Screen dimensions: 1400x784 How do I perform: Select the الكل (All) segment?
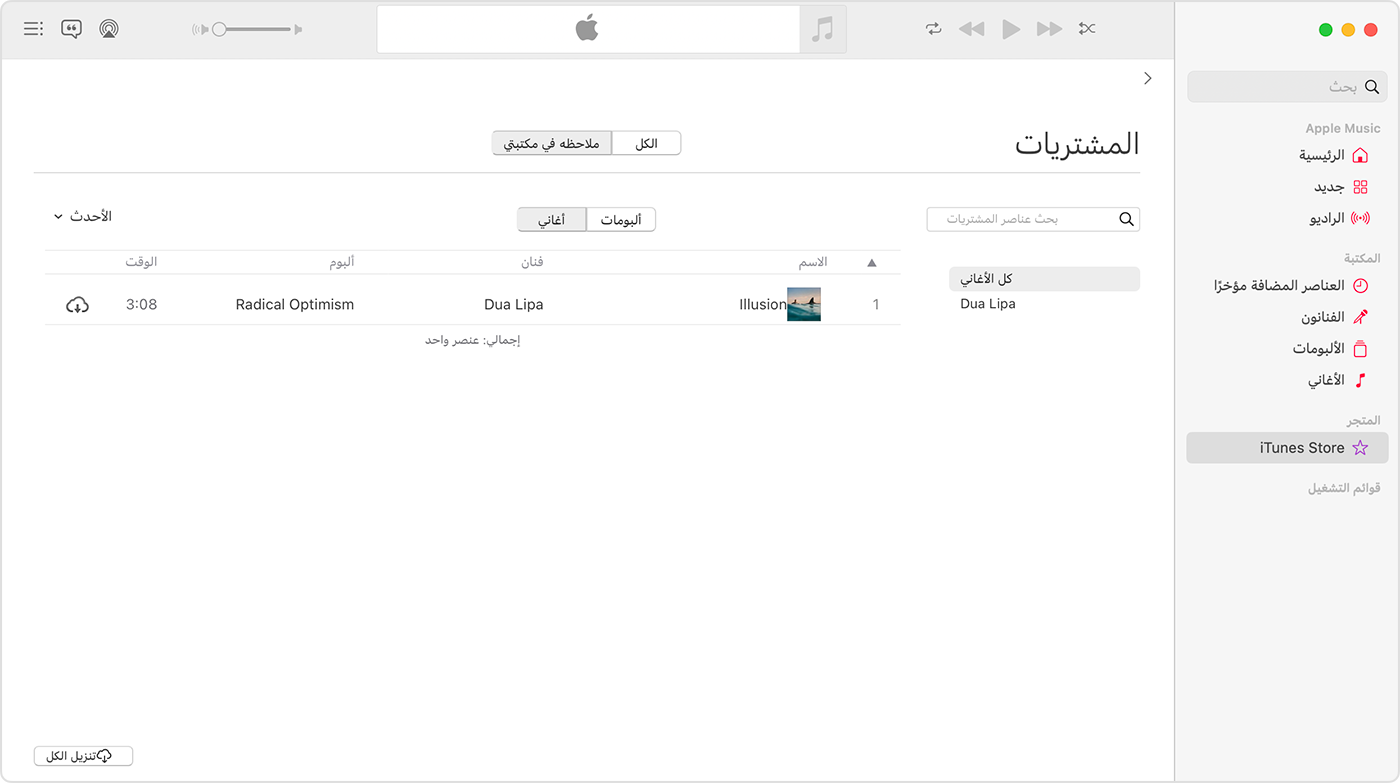point(646,143)
